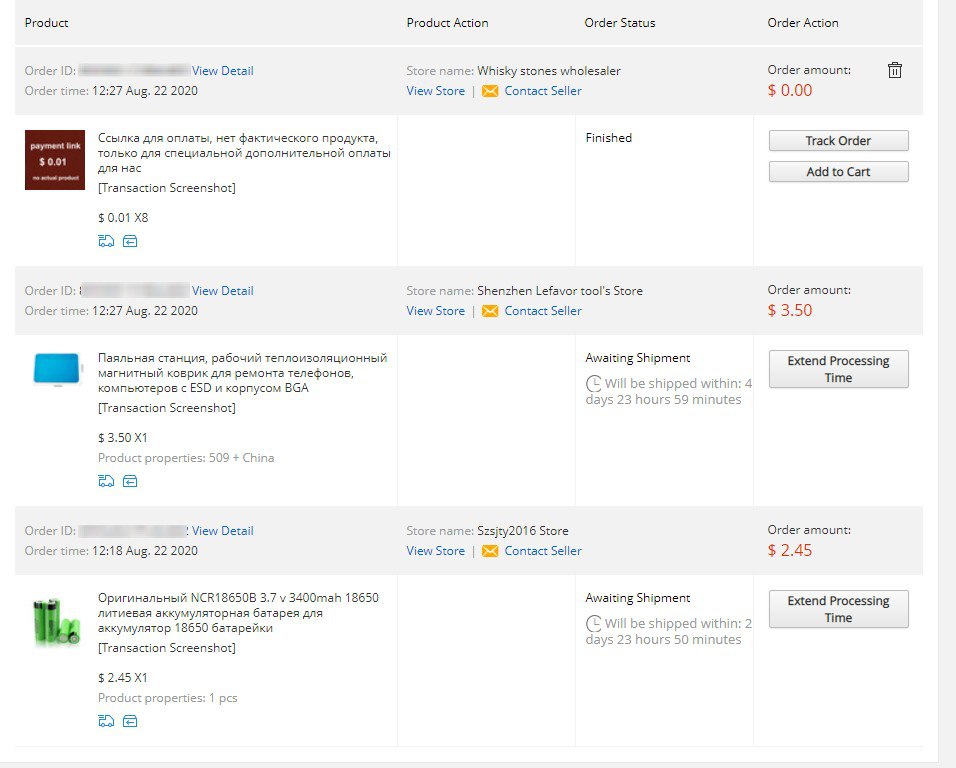Click the return arrow icon under soldering mat product
Image resolution: width=956 pixels, height=768 pixels.
pos(130,482)
